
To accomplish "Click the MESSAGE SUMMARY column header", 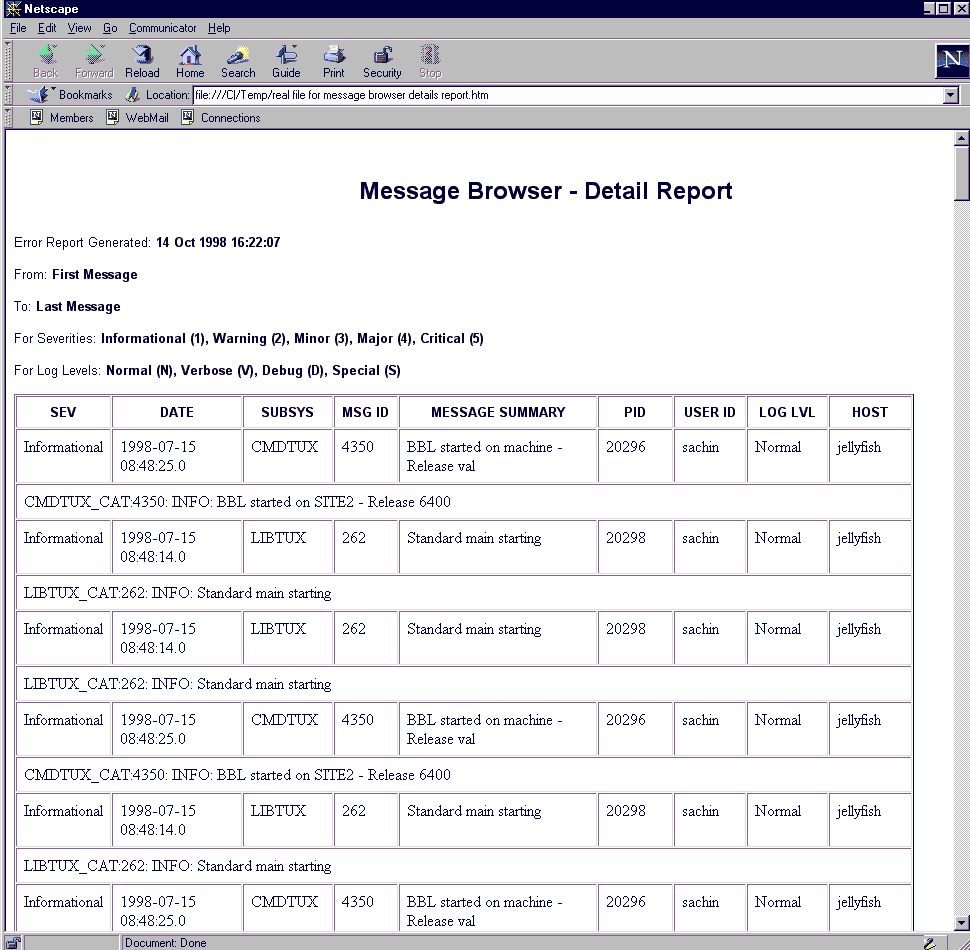I will [498, 413].
